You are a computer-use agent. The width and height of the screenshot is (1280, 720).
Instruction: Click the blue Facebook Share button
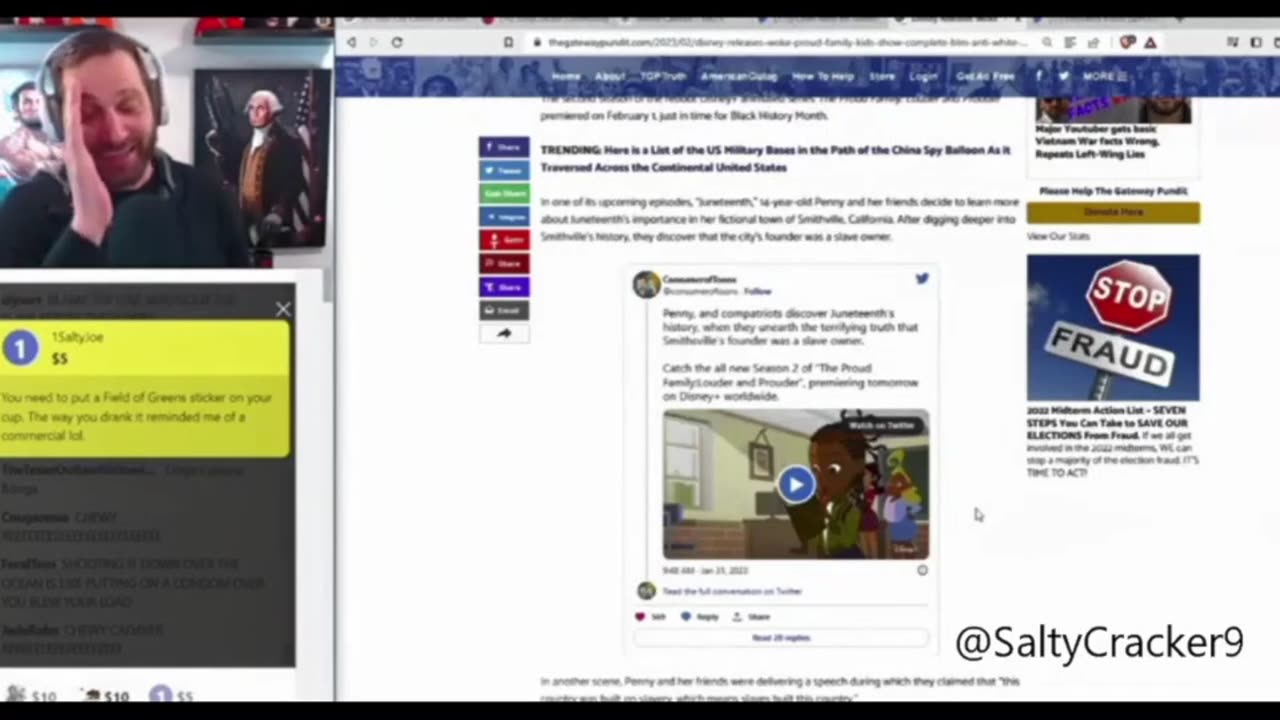504,147
